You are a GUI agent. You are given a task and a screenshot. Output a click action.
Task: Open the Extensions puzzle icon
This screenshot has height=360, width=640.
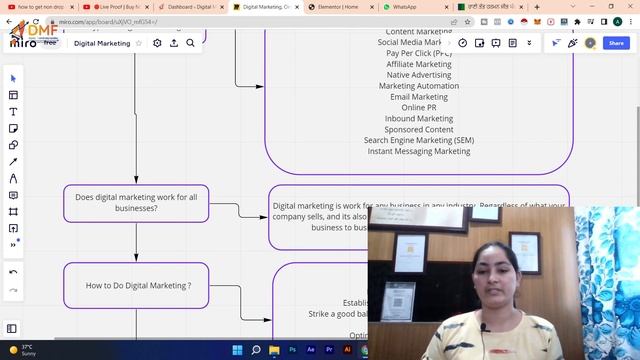[577, 22]
